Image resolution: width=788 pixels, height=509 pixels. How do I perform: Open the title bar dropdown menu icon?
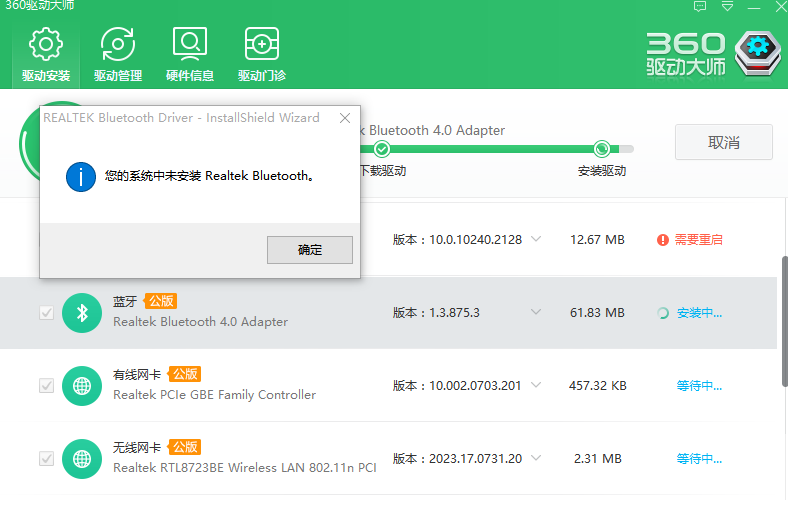point(727,6)
